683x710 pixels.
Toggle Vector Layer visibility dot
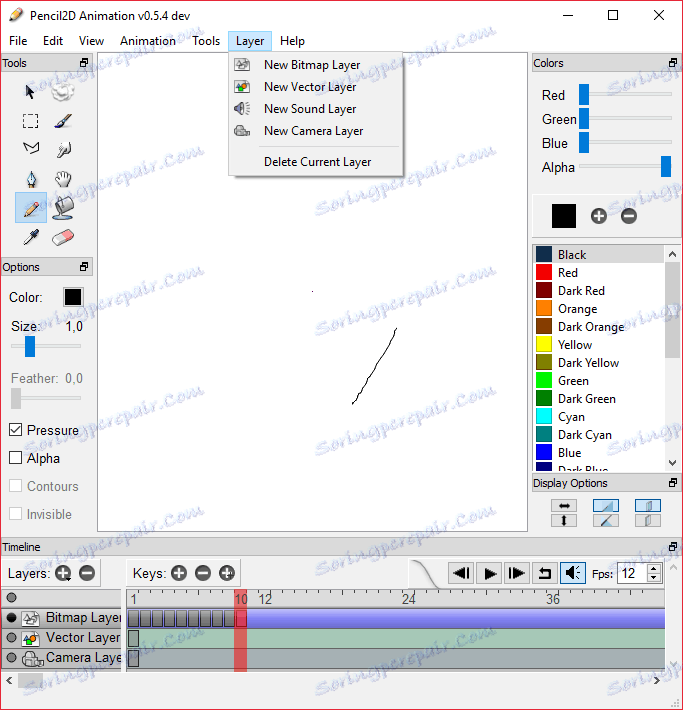pos(12,638)
